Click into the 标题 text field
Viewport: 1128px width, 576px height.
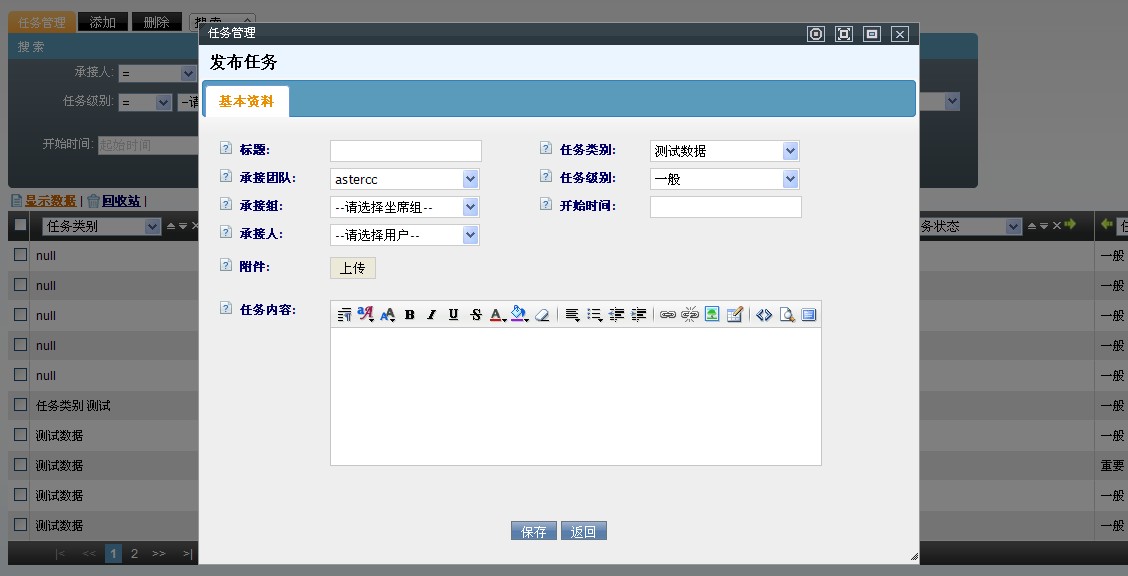pyautogui.click(x=406, y=151)
